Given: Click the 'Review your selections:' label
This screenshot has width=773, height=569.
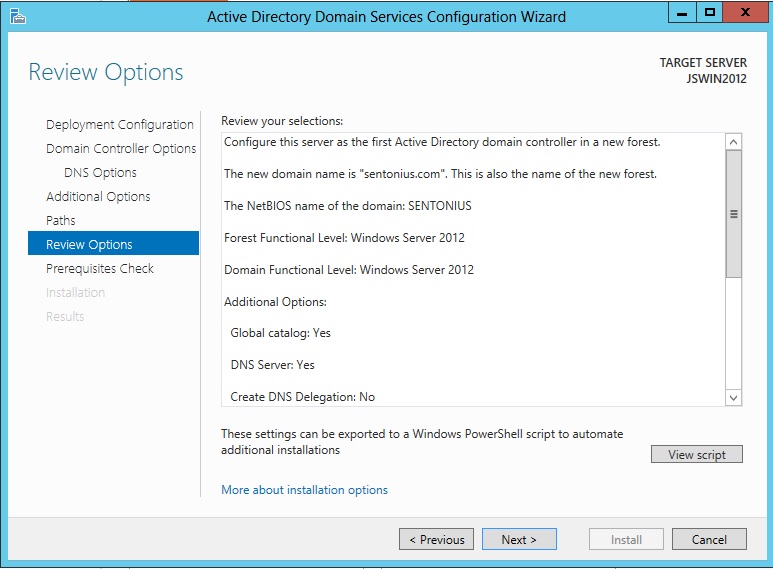Looking at the screenshot, I should 282,121.
